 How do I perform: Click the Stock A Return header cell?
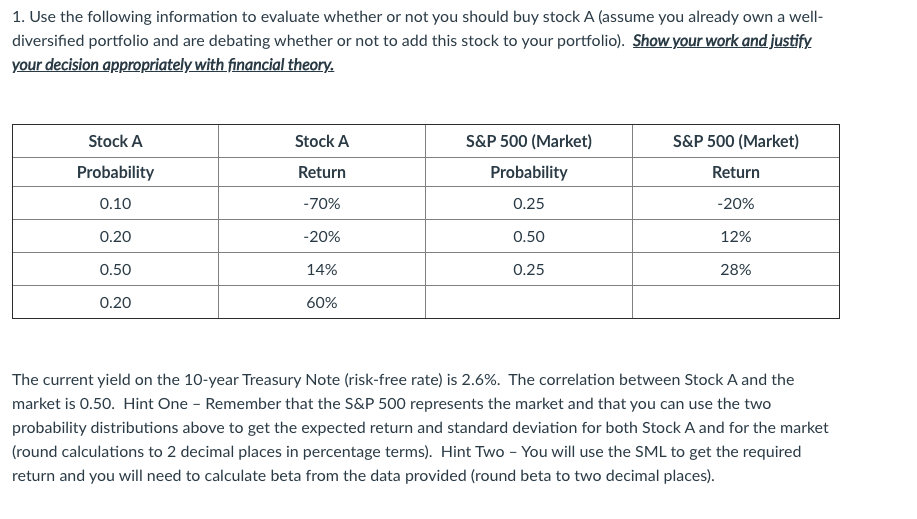(322, 157)
